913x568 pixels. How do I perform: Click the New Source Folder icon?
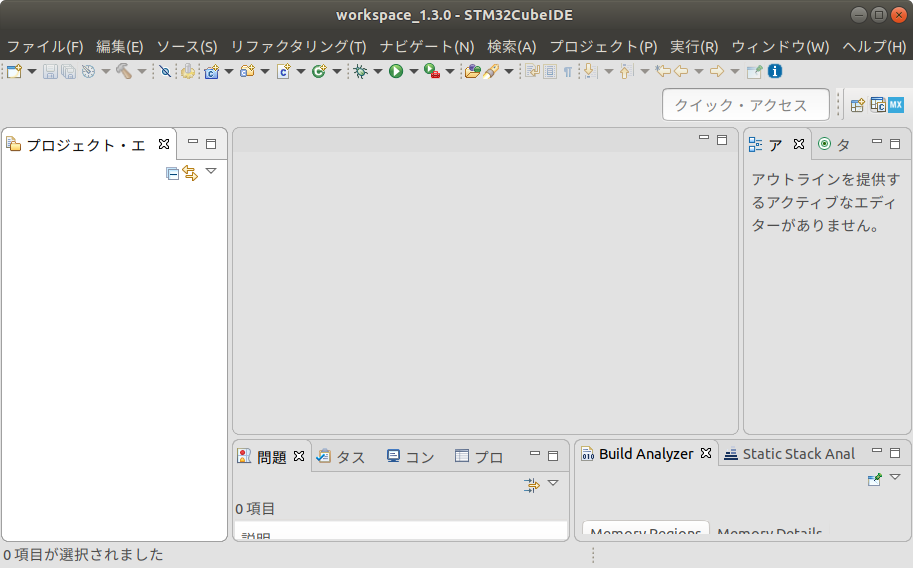click(247, 72)
